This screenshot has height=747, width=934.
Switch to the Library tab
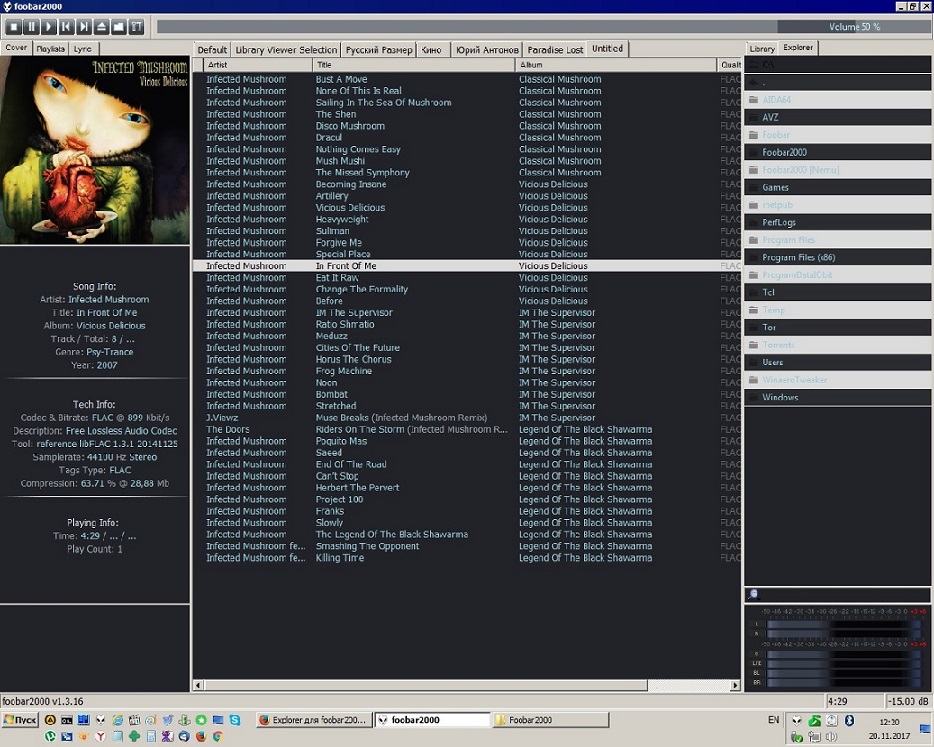pyautogui.click(x=762, y=48)
